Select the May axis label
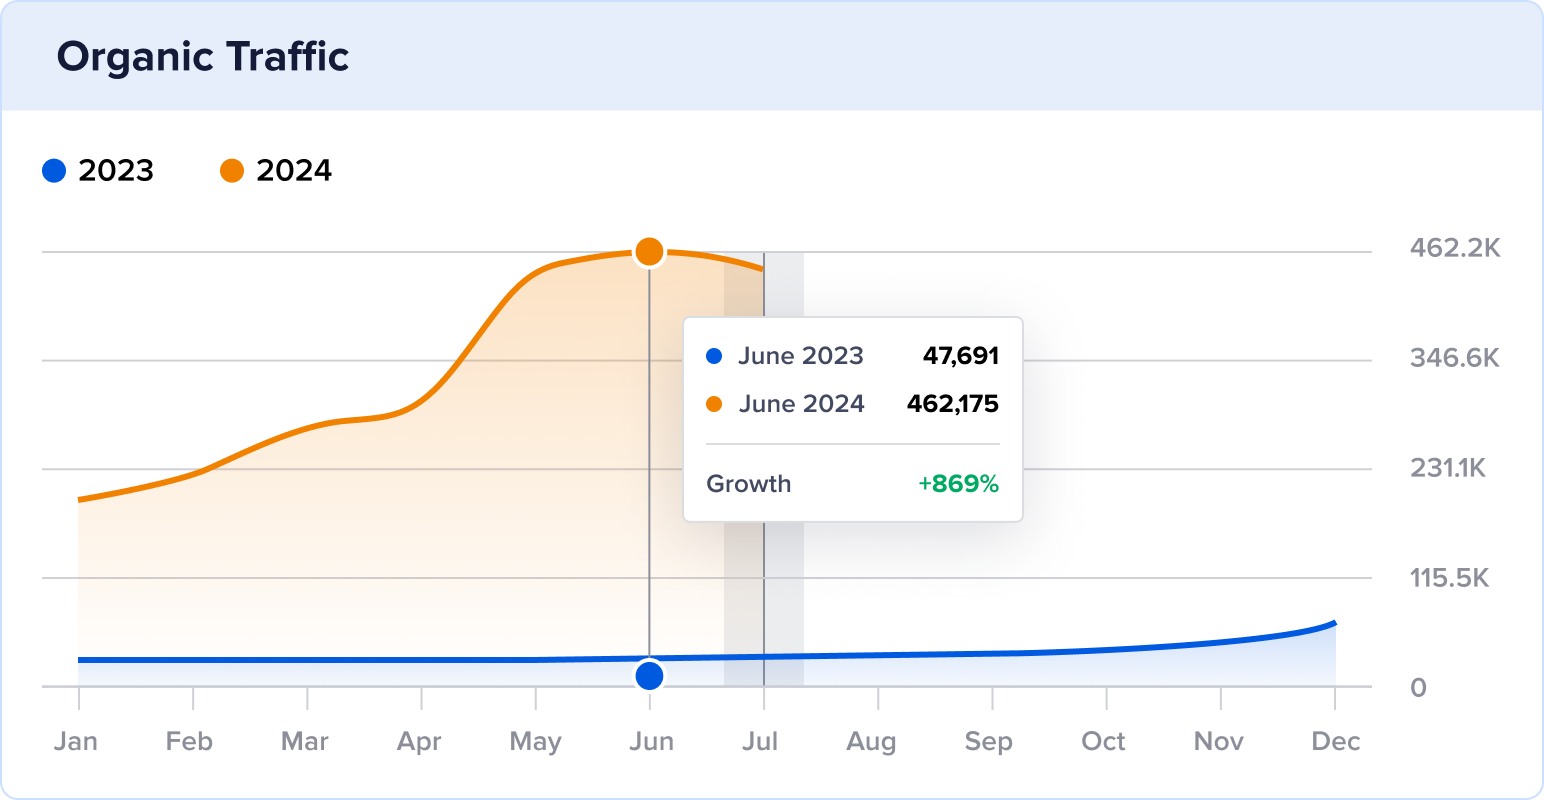Screen dimensions: 1544x800 pyautogui.click(x=535, y=742)
